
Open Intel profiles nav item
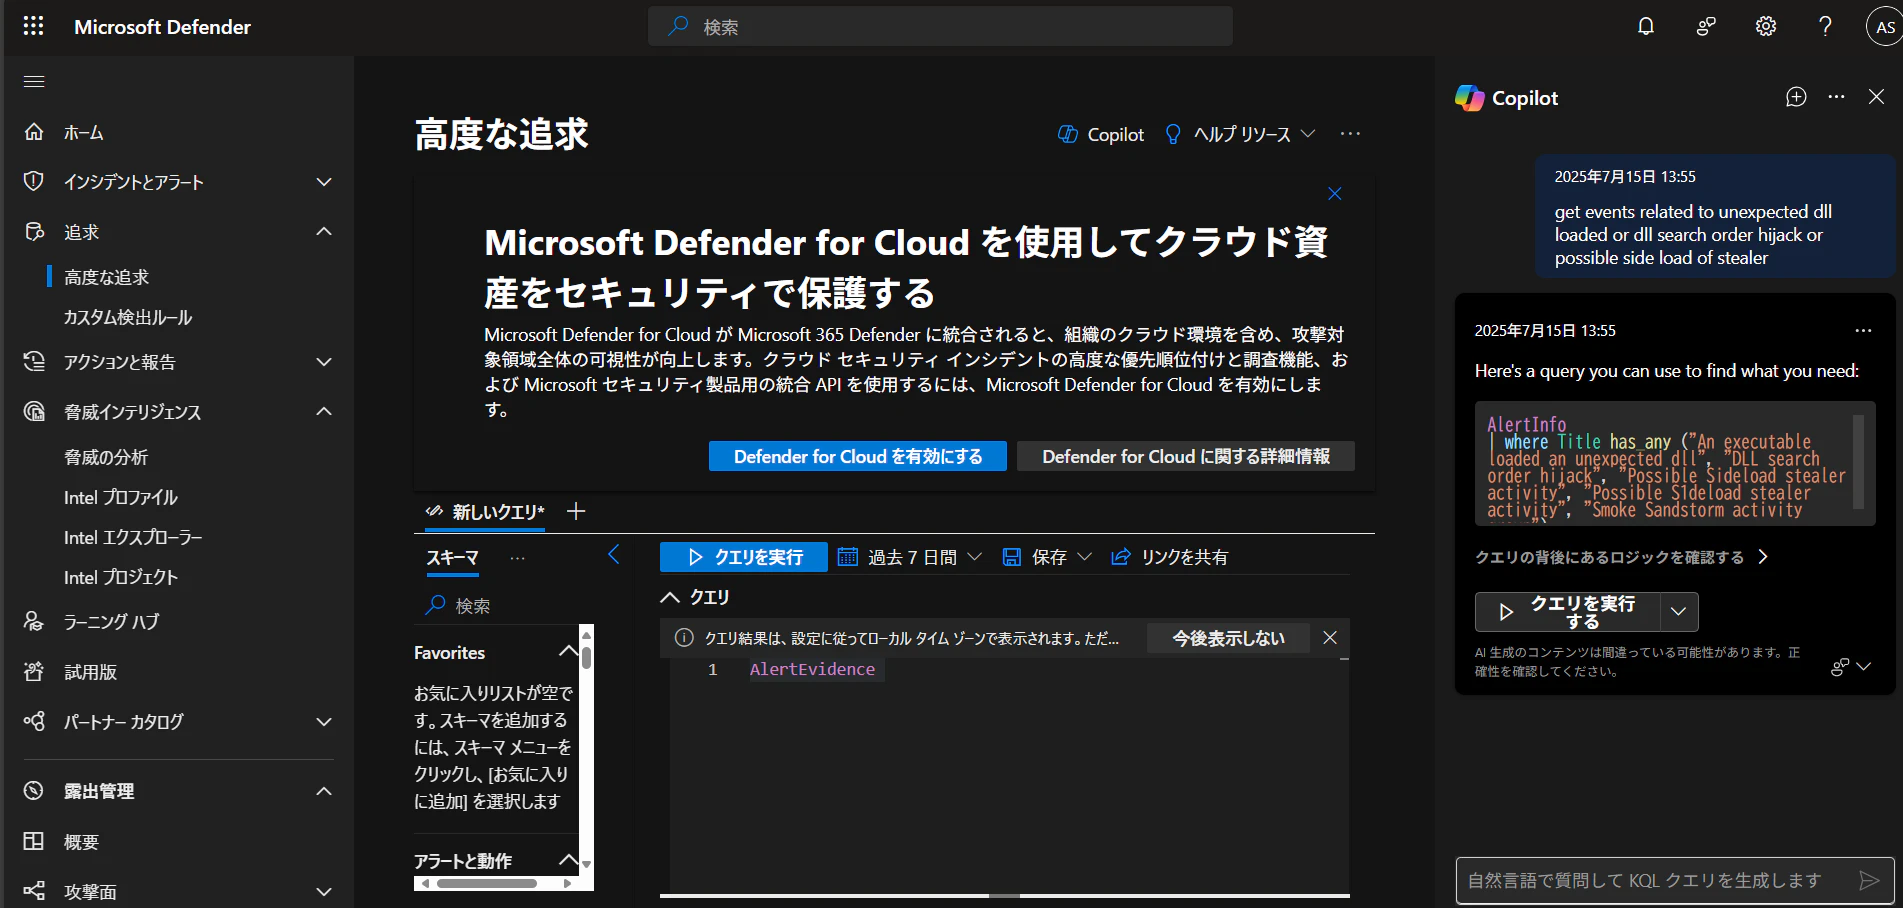click(x=121, y=497)
